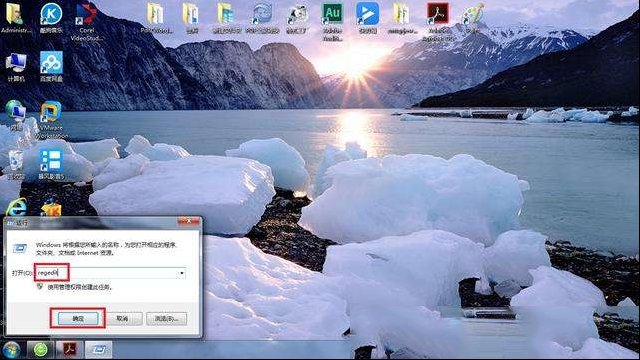Launch the Adobe Audition Au shortcut
Screen dimensions: 640x360
[332, 21]
